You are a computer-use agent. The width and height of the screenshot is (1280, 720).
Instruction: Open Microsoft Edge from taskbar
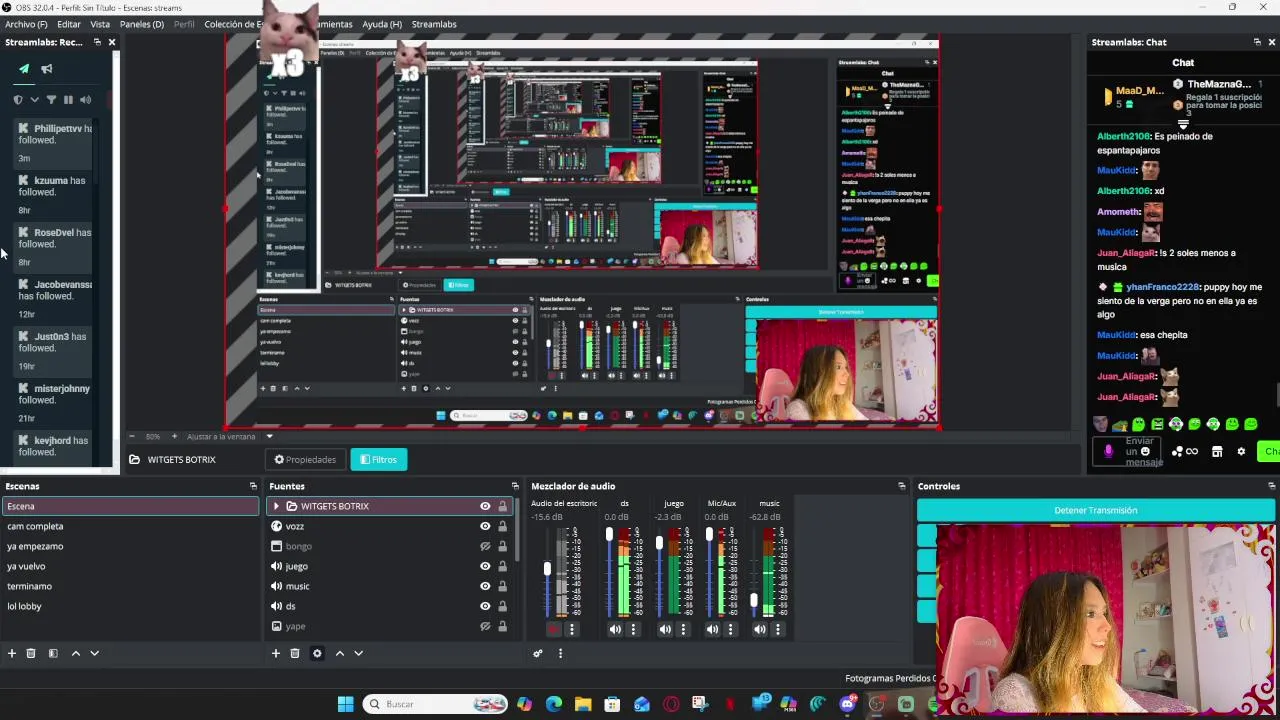click(554, 704)
